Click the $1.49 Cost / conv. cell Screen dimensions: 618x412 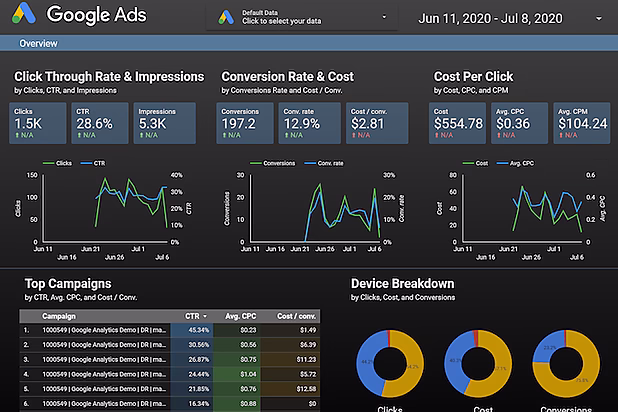(290, 330)
